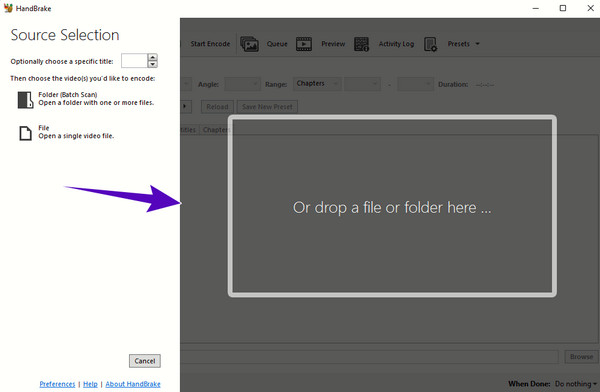Open the Chapters range dropdown

pos(317,83)
